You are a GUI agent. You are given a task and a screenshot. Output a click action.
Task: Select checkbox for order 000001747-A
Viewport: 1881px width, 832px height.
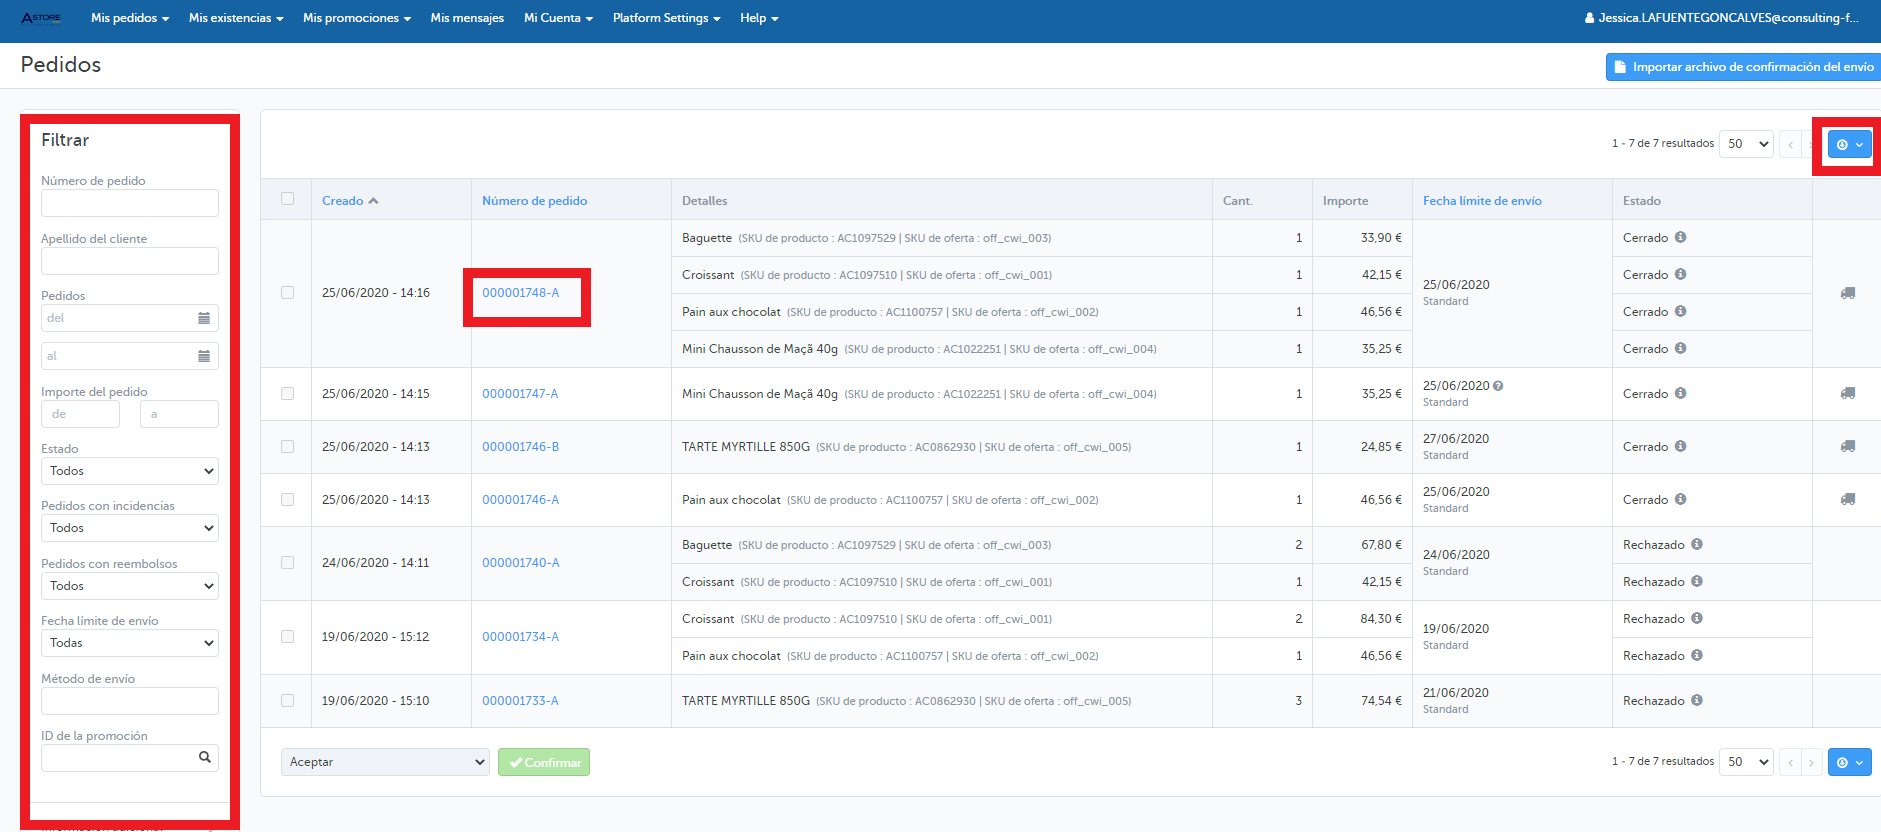[x=288, y=394]
